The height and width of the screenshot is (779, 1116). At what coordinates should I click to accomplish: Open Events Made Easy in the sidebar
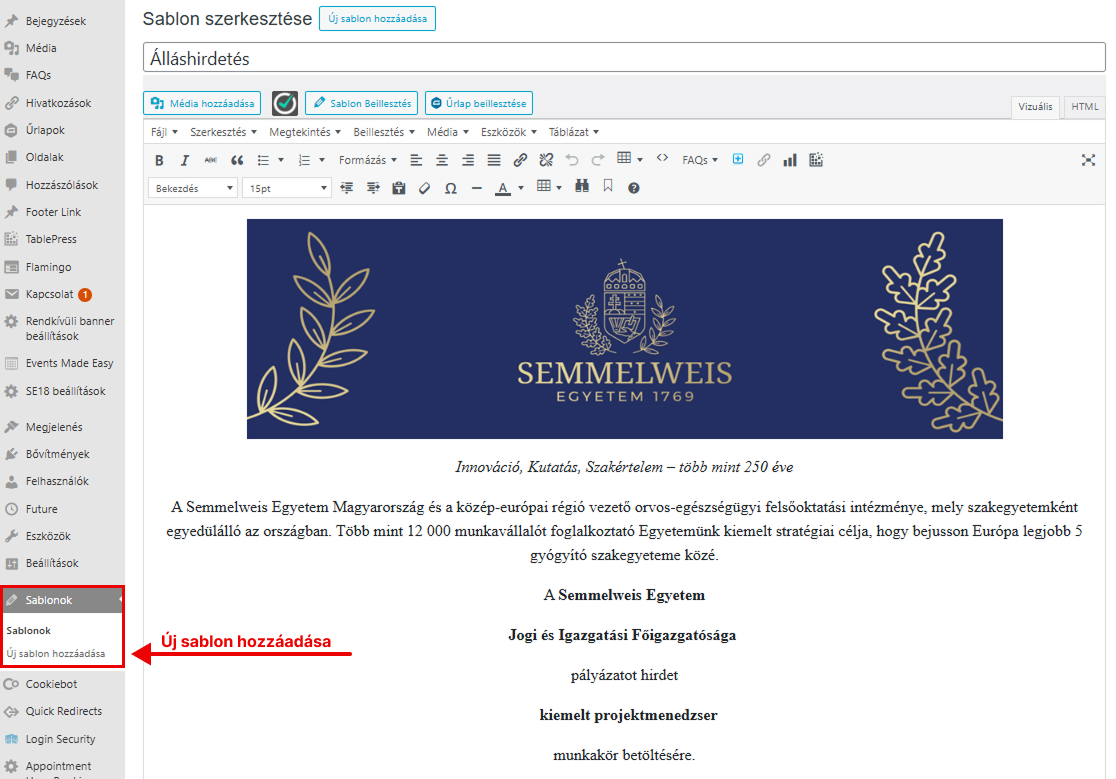[x=69, y=363]
